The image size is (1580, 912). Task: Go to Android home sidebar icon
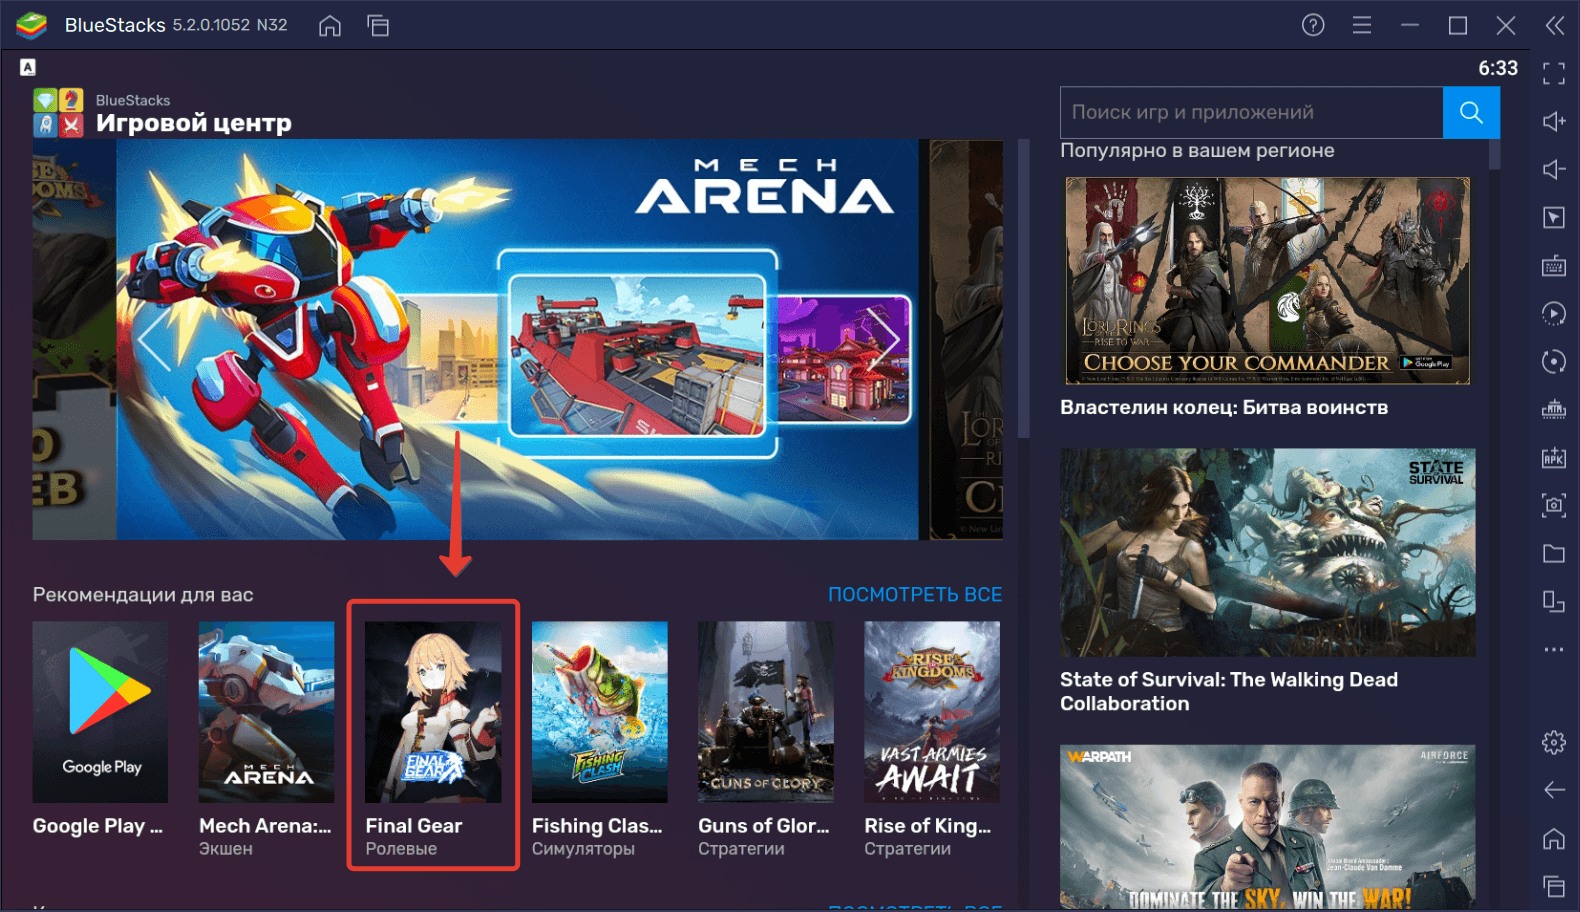1554,838
